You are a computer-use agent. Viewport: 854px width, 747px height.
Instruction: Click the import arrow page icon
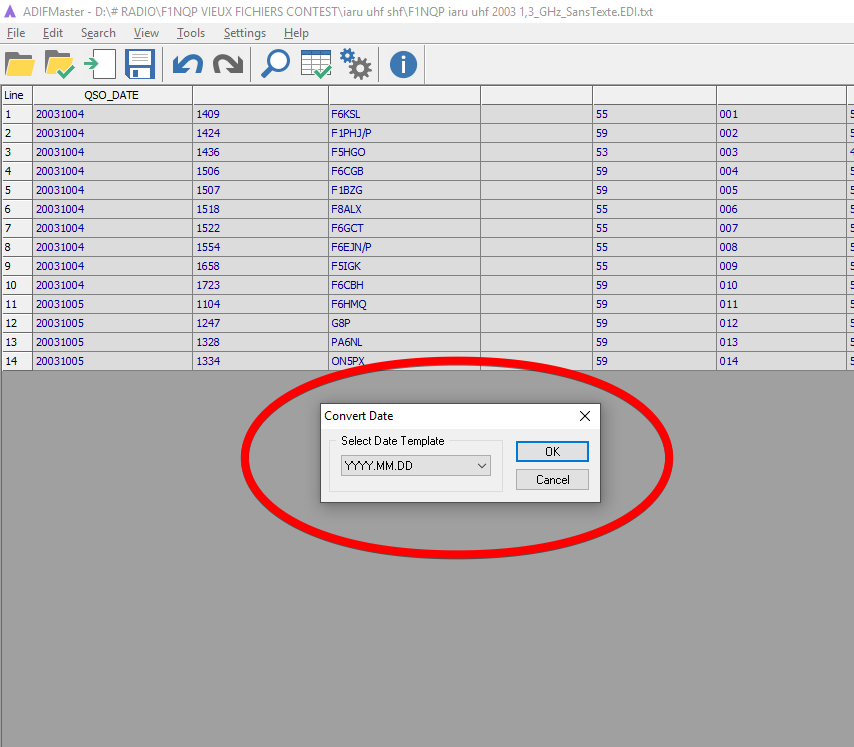tap(99, 65)
